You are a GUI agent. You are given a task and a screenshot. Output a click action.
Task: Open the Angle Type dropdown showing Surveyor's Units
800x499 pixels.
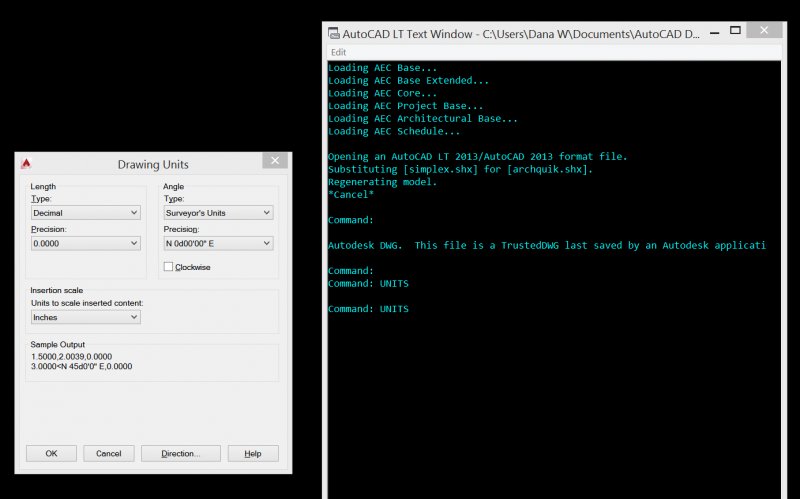(x=218, y=213)
